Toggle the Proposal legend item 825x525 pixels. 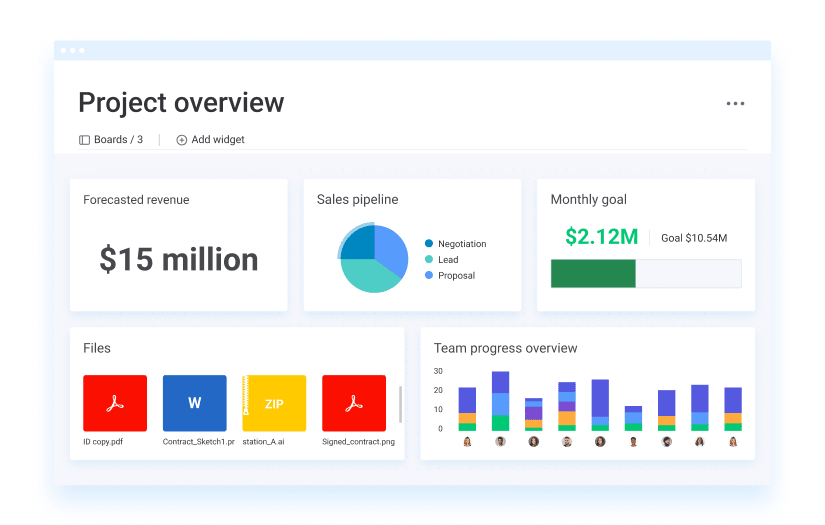(x=450, y=275)
